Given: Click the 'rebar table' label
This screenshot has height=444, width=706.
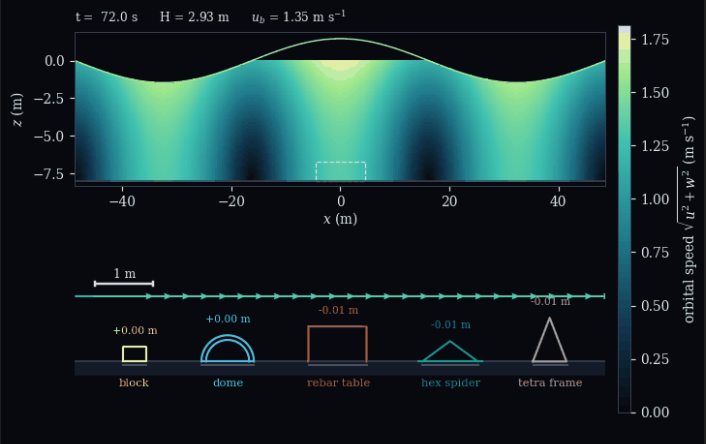Looking at the screenshot, I should point(339,383).
